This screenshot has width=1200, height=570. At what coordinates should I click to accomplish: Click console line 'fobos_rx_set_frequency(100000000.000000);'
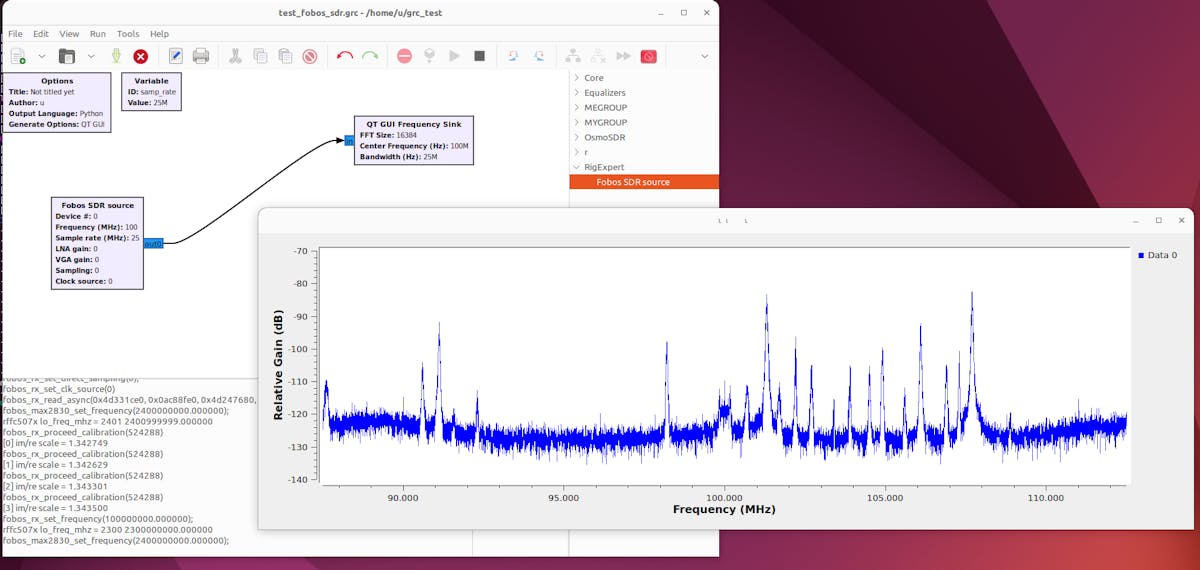tap(97, 519)
